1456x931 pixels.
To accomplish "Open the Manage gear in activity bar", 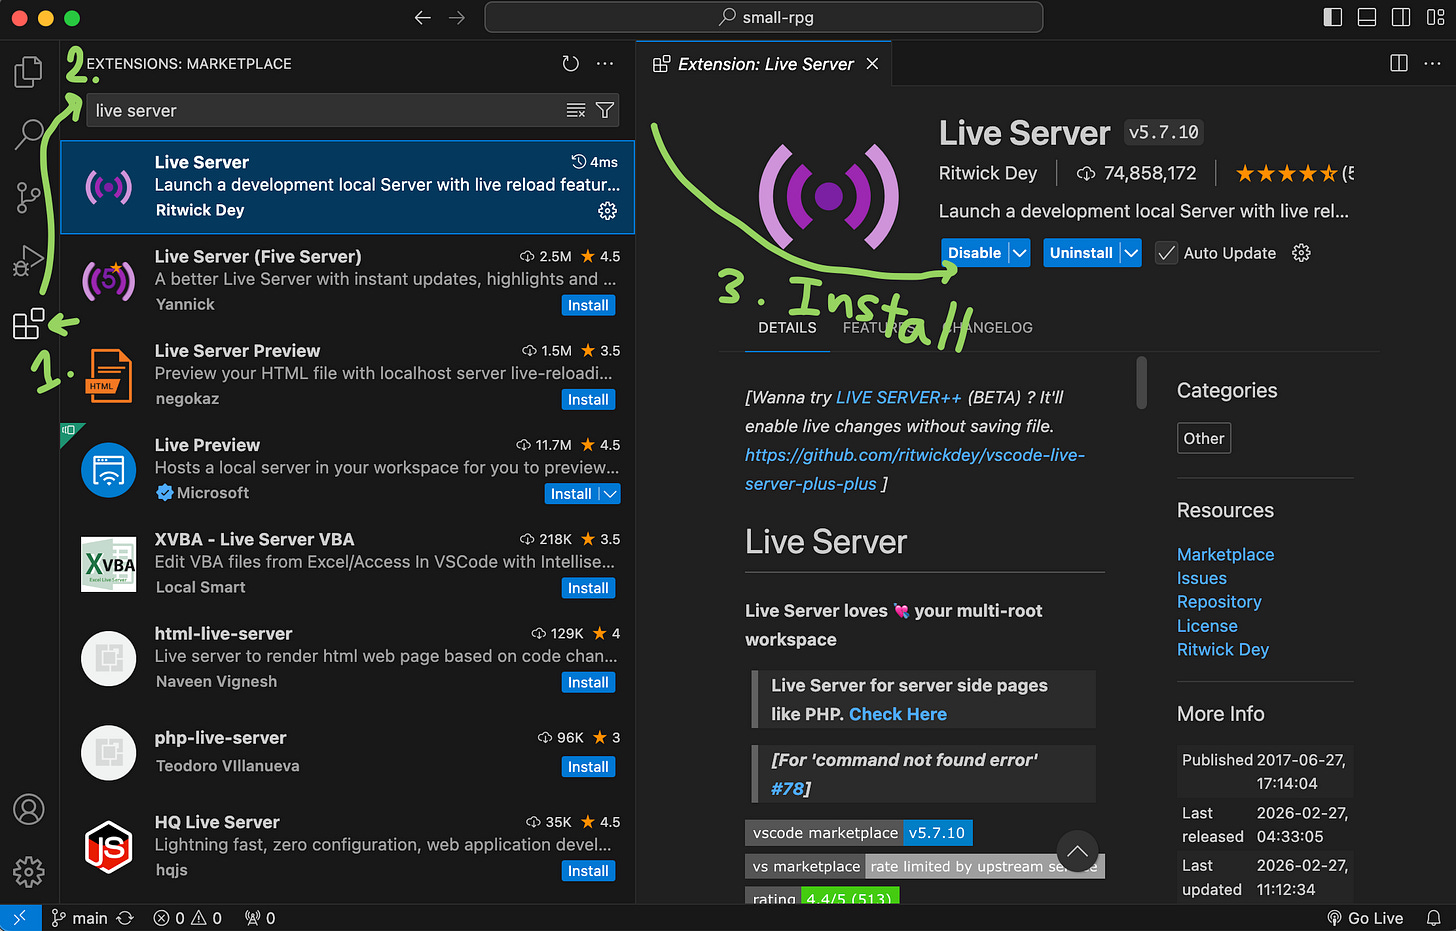I will tap(28, 872).
